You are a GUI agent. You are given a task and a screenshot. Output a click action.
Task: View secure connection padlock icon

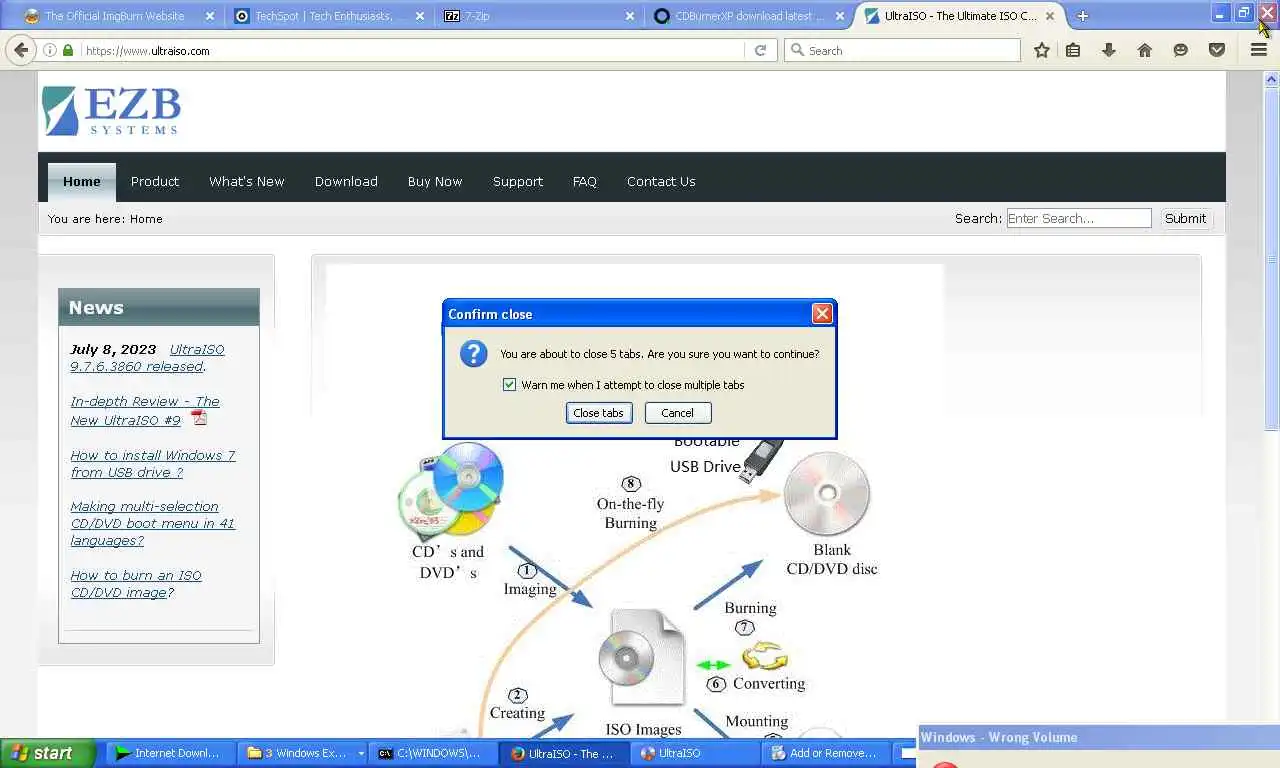pos(68,50)
